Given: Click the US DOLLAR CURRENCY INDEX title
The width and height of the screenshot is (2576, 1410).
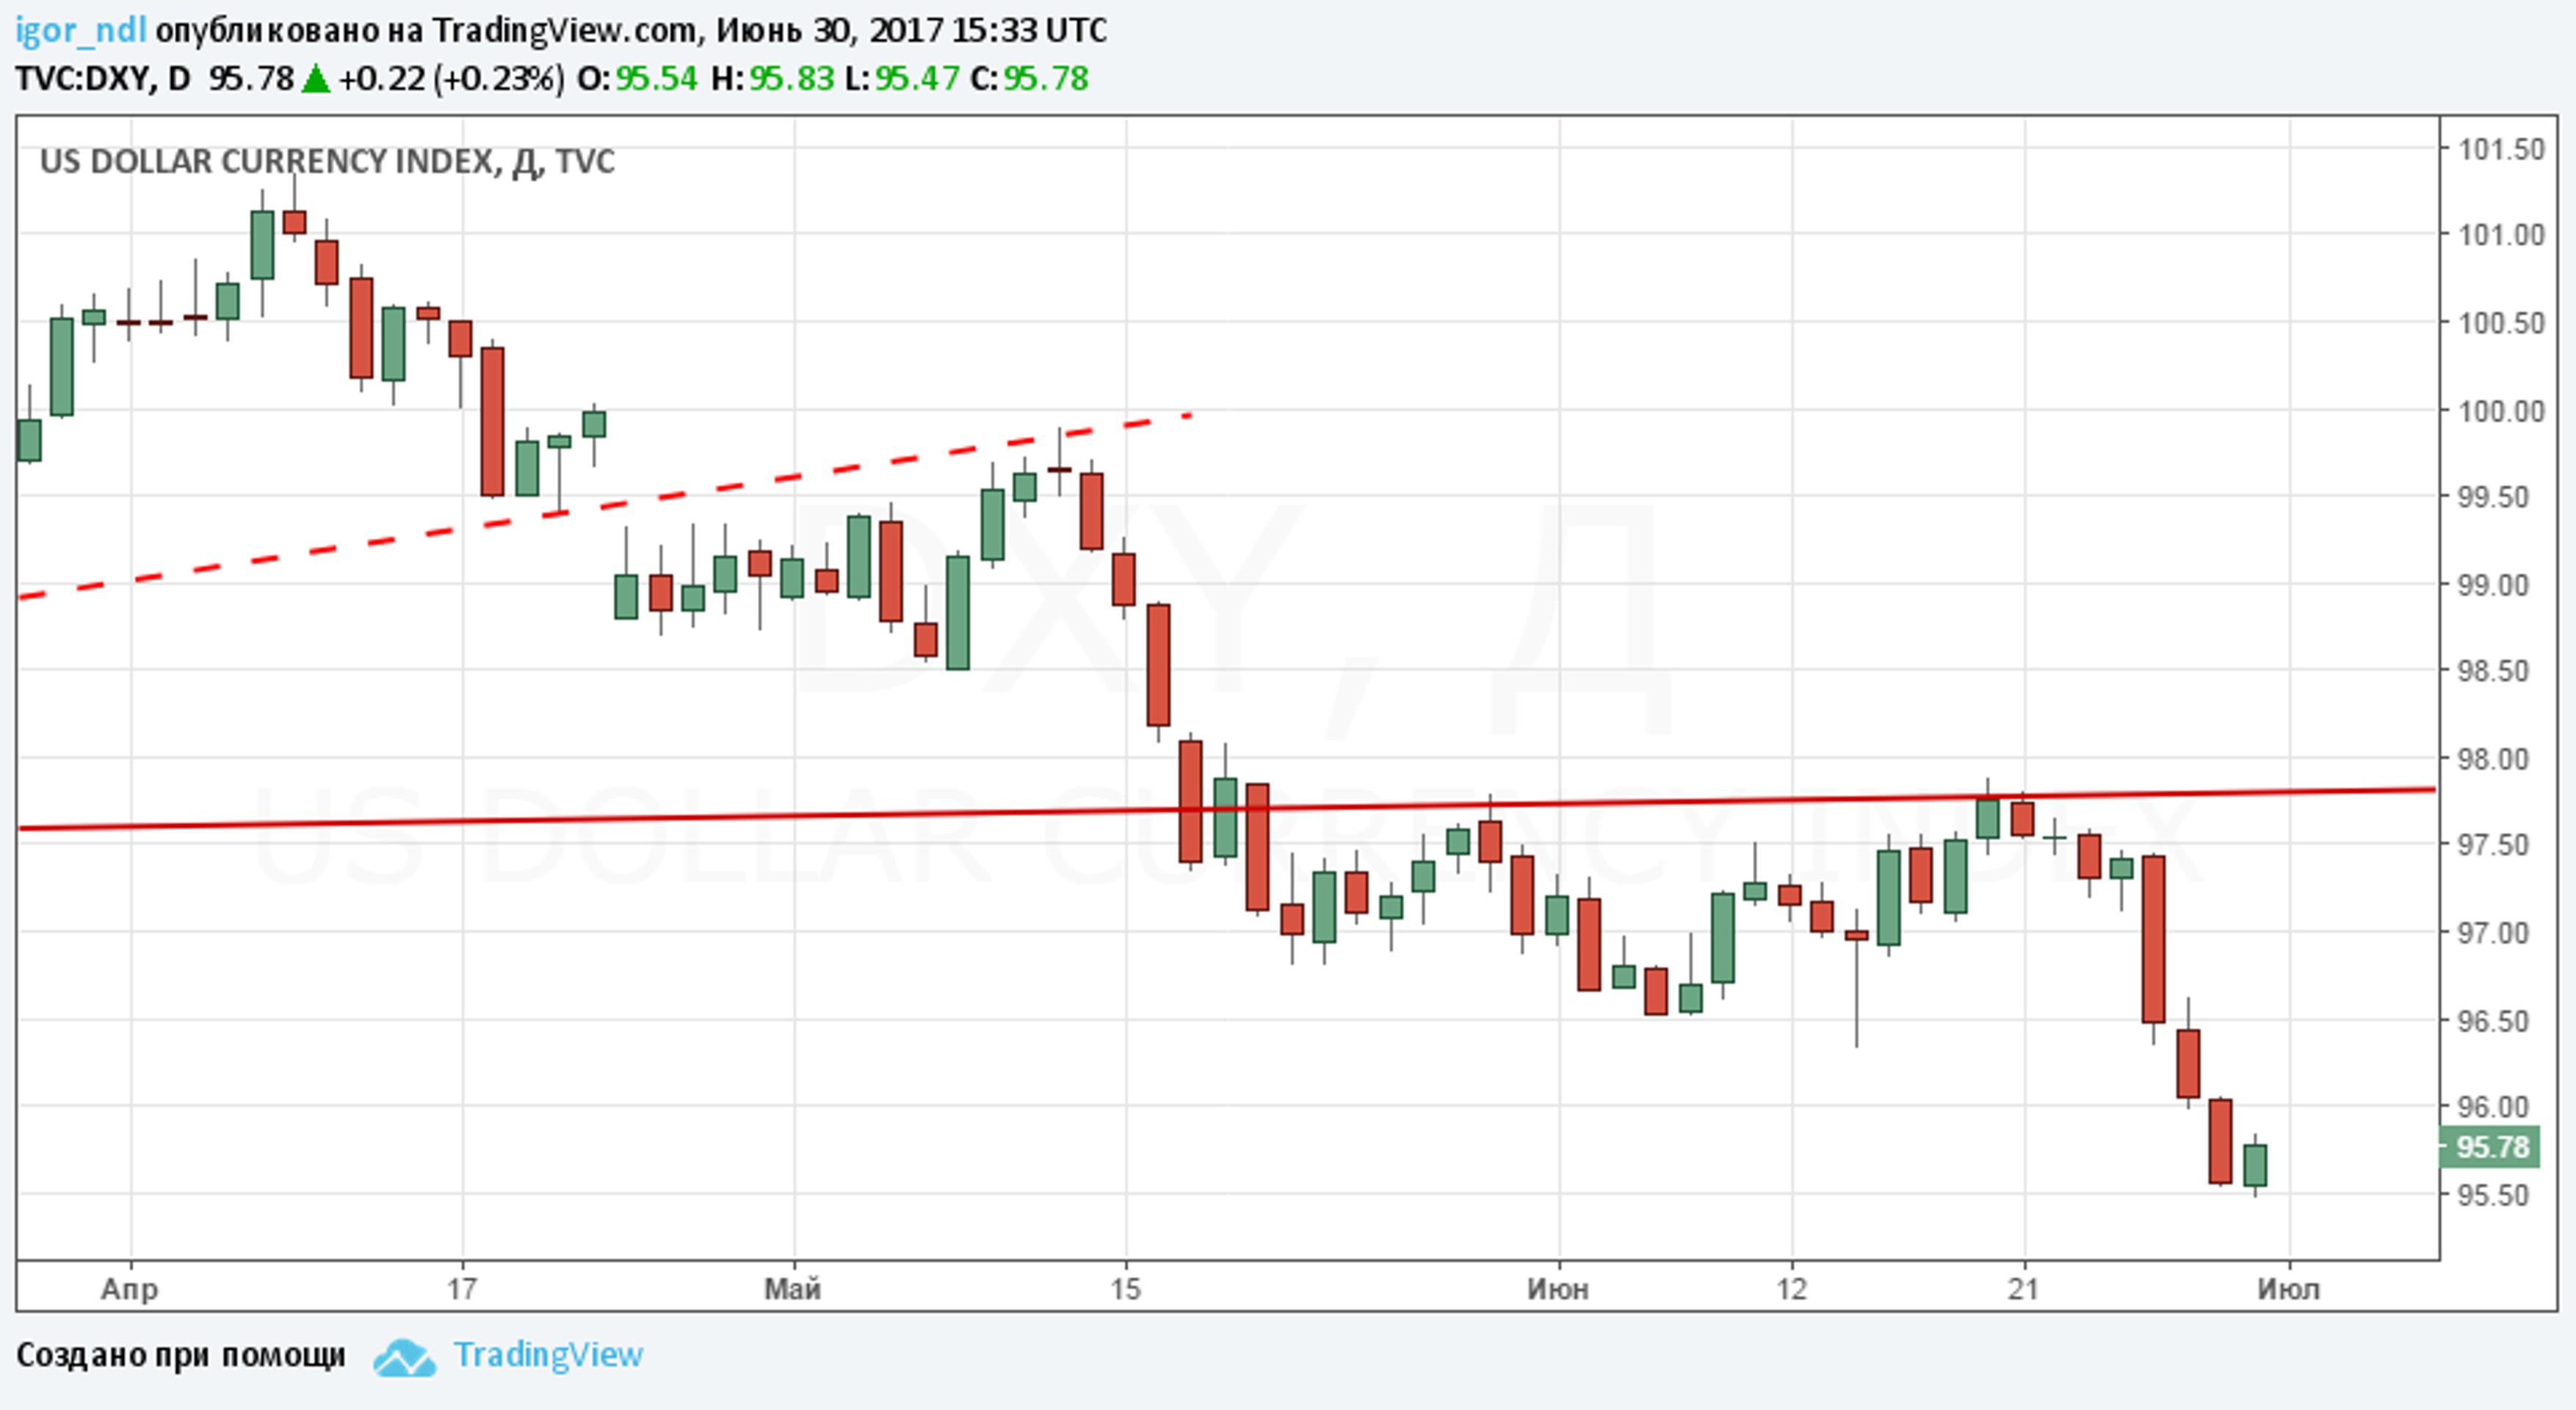Looking at the screenshot, I should pyautogui.click(x=327, y=161).
